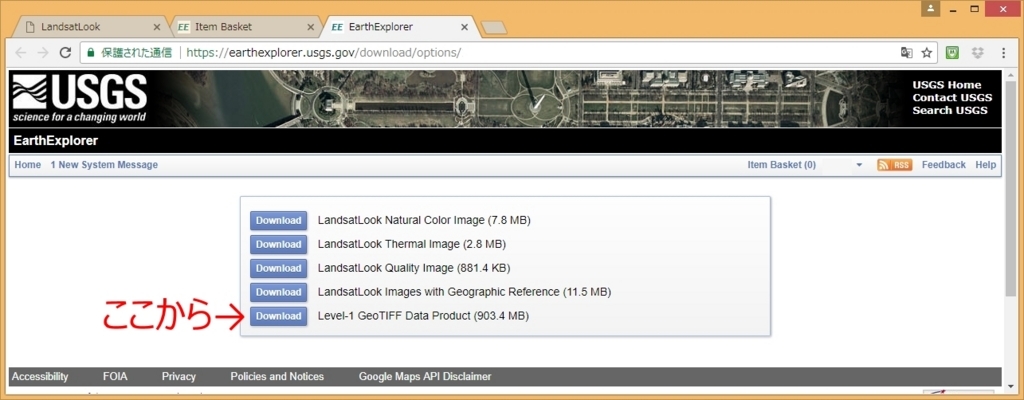The height and width of the screenshot is (400, 1024).
Task: Open Policies and Notices link
Action: pyautogui.click(x=277, y=376)
